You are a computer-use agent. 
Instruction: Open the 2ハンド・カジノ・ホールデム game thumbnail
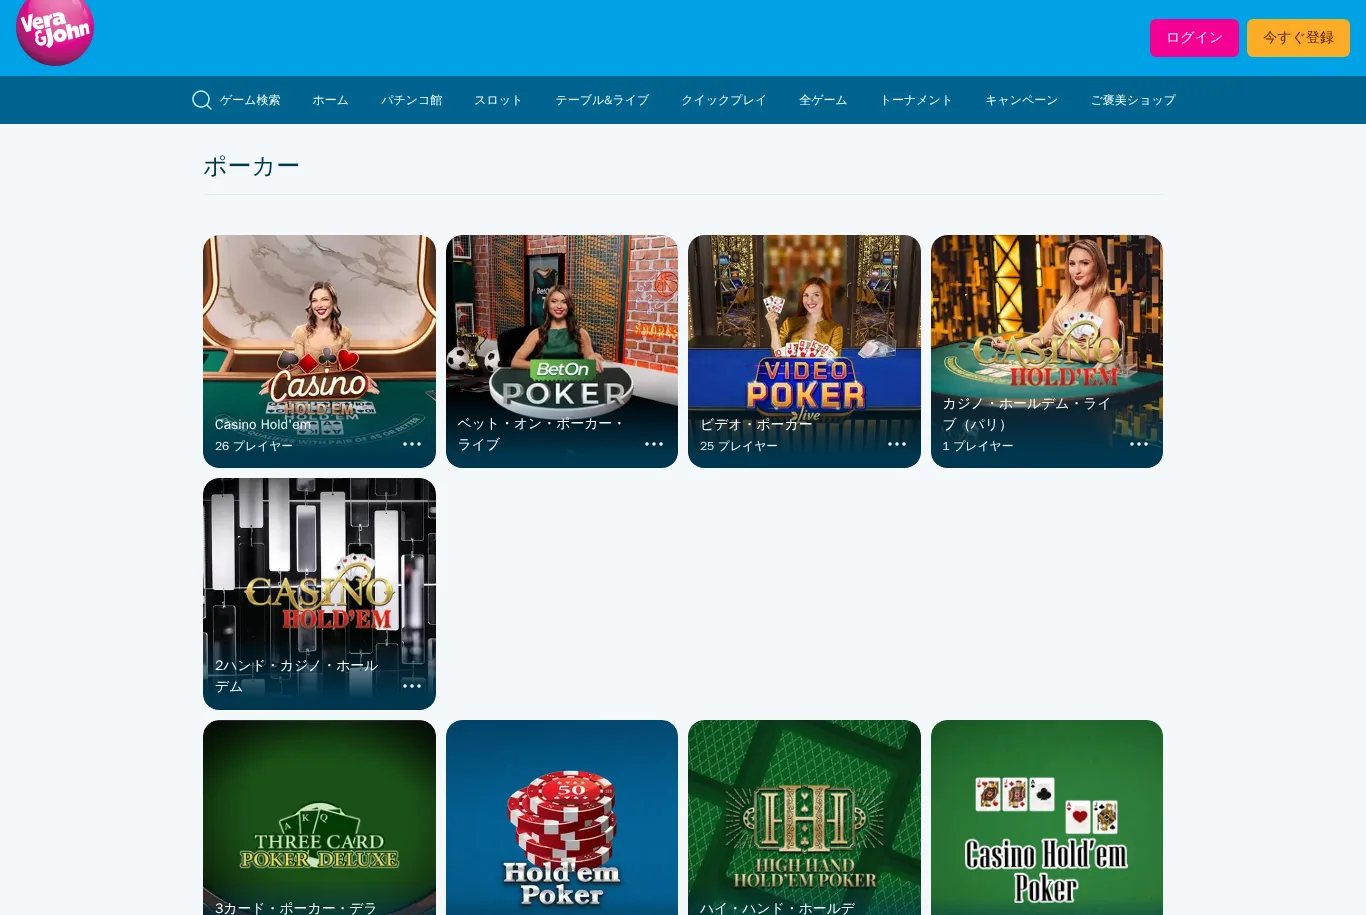click(319, 594)
